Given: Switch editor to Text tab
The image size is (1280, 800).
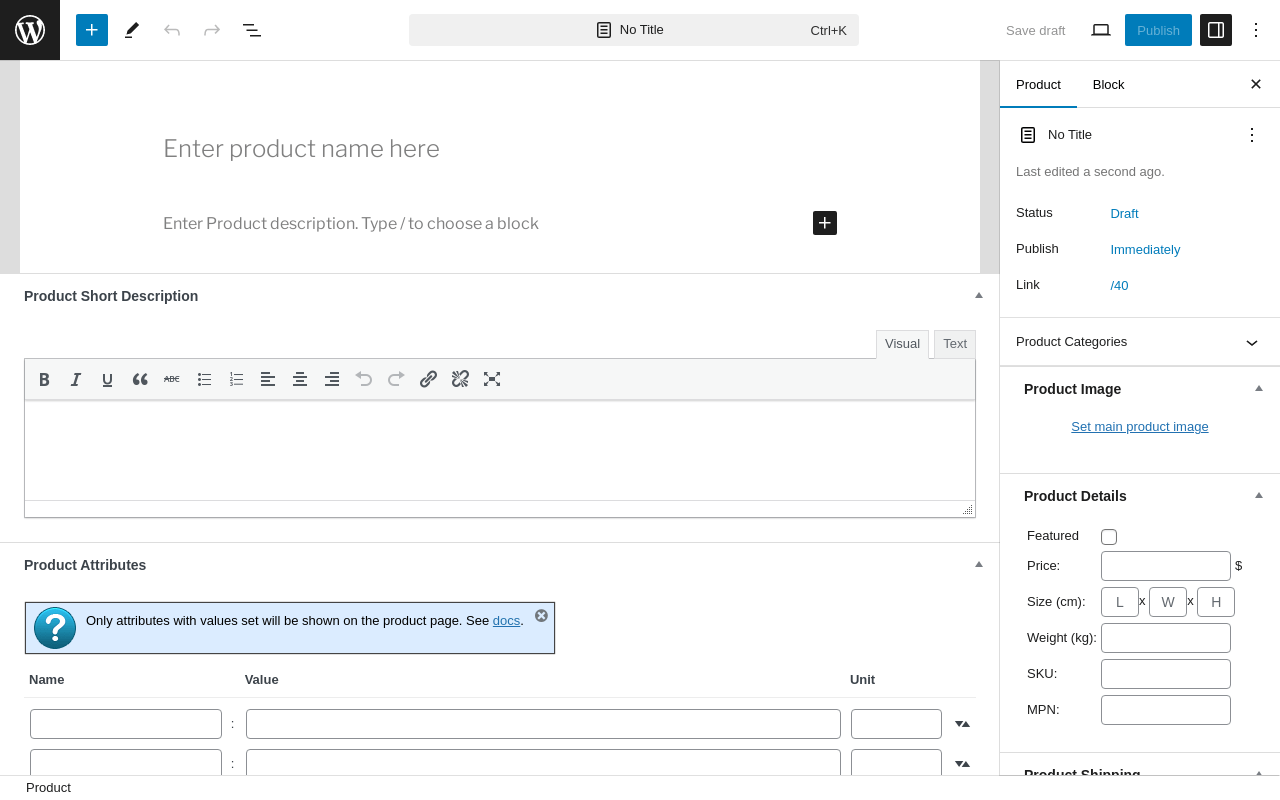Looking at the screenshot, I should pyautogui.click(x=955, y=344).
